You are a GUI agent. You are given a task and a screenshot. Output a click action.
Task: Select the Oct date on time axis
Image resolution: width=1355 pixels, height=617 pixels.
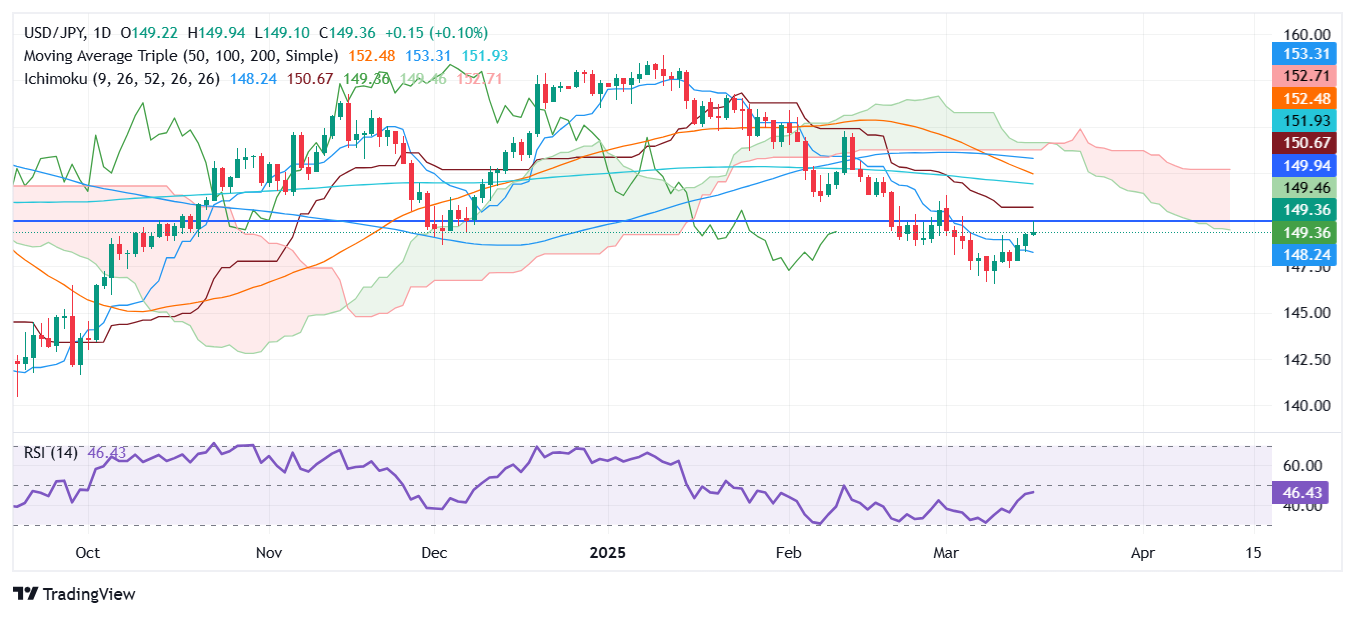[87, 552]
